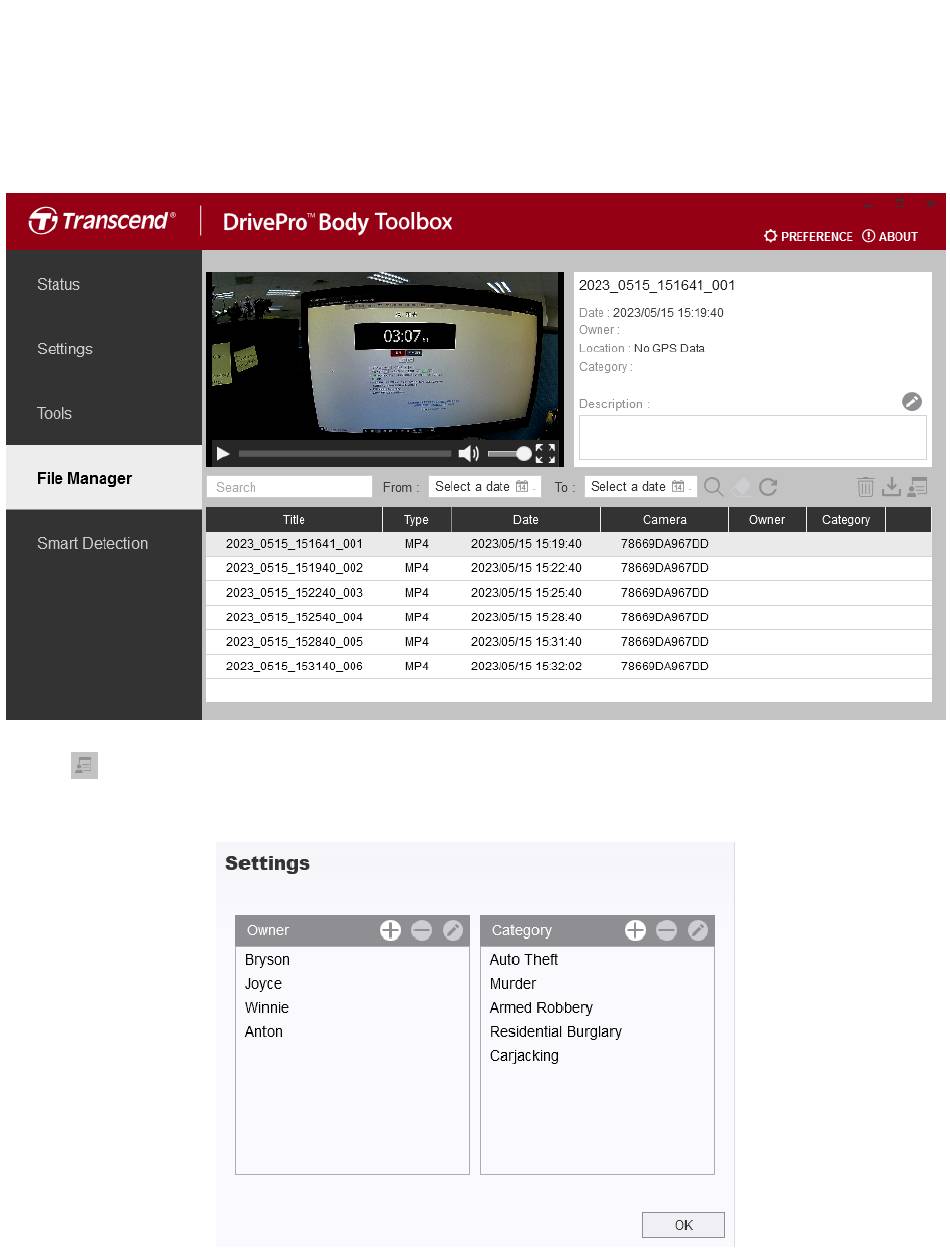Download selected file with the download icon

[891, 487]
